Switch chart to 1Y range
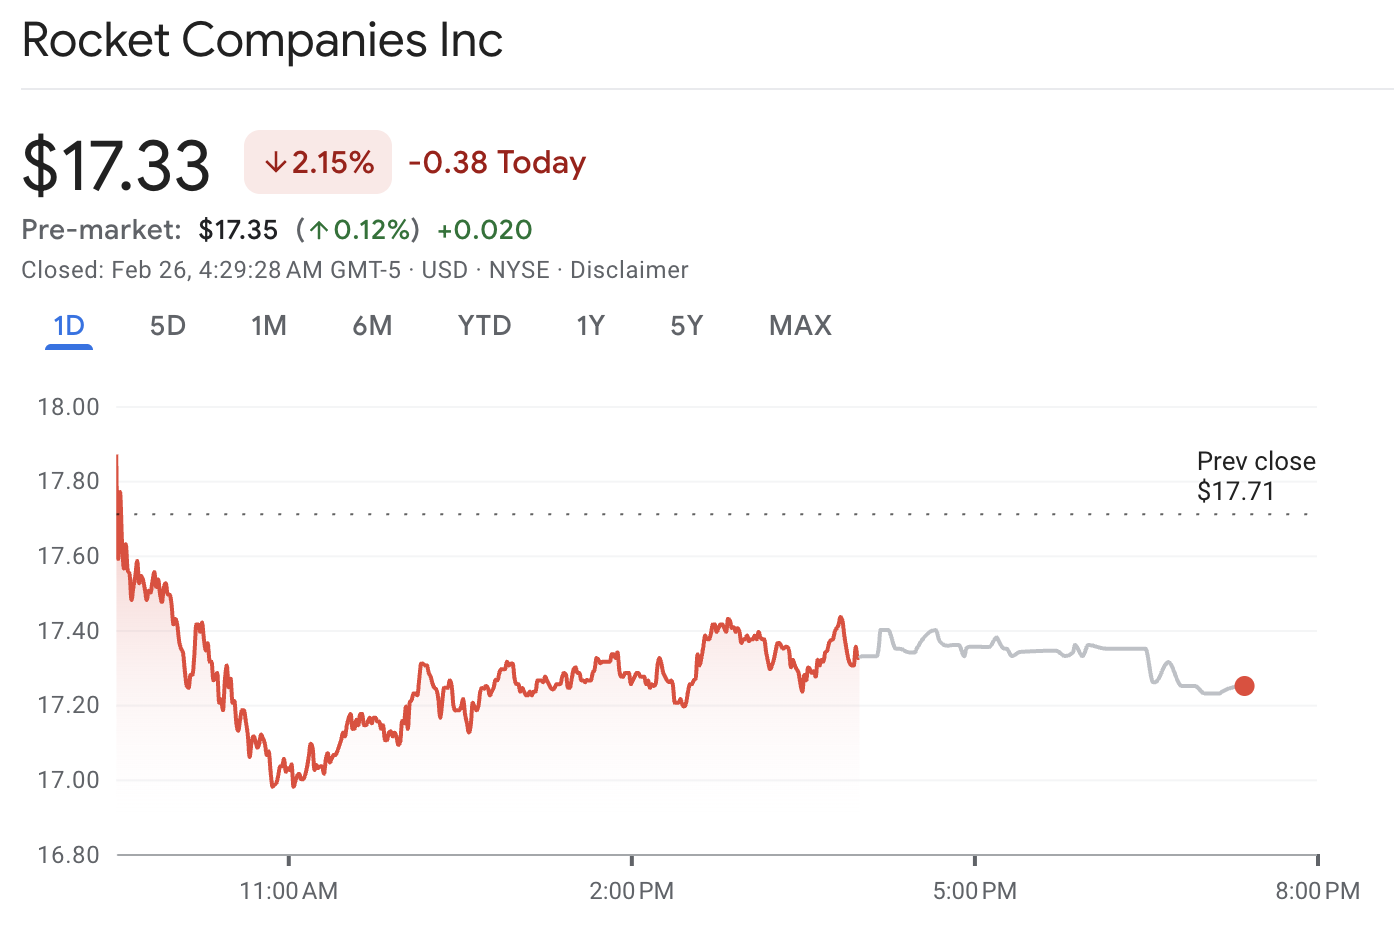The height and width of the screenshot is (926, 1394). pyautogui.click(x=591, y=326)
